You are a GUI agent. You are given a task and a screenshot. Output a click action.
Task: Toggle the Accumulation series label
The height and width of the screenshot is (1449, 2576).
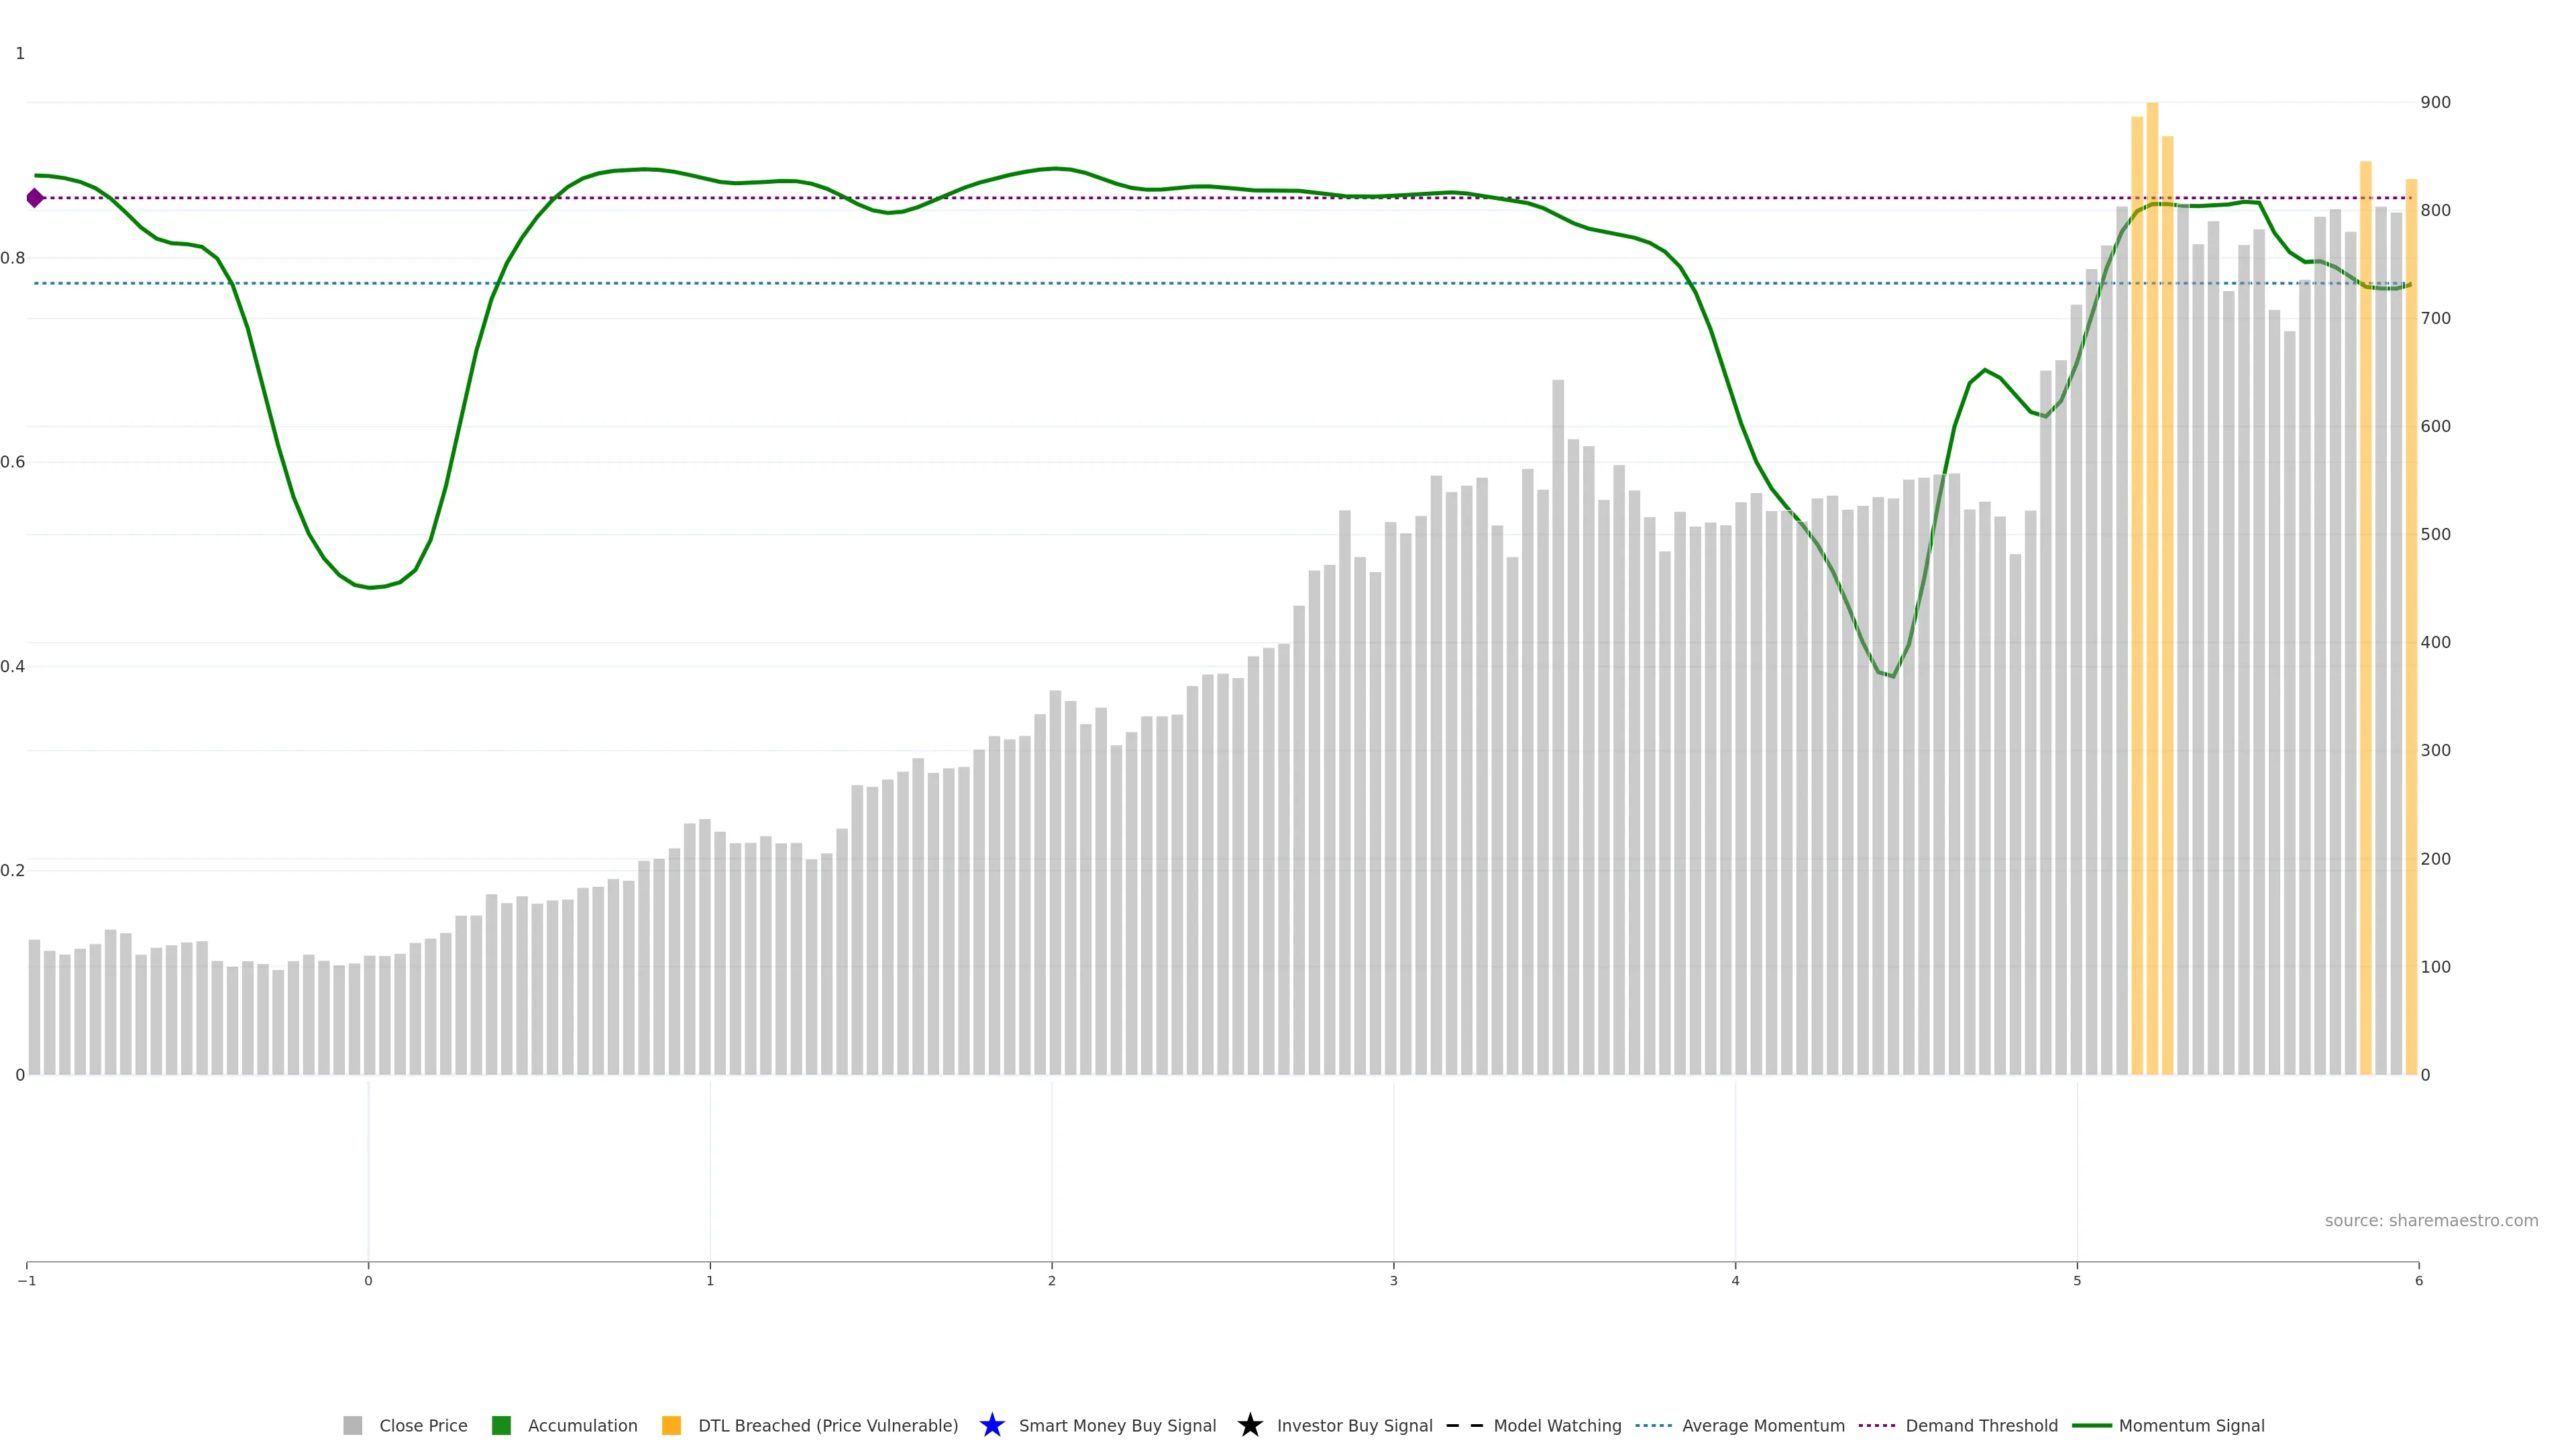pyautogui.click(x=582, y=1425)
